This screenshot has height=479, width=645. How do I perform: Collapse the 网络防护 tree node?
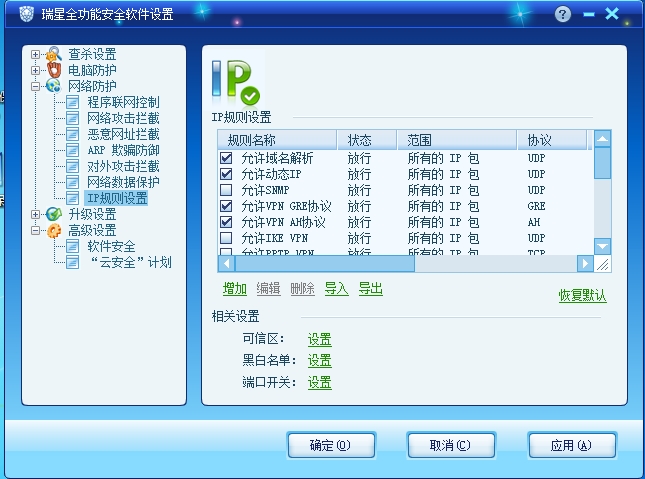click(x=35, y=86)
